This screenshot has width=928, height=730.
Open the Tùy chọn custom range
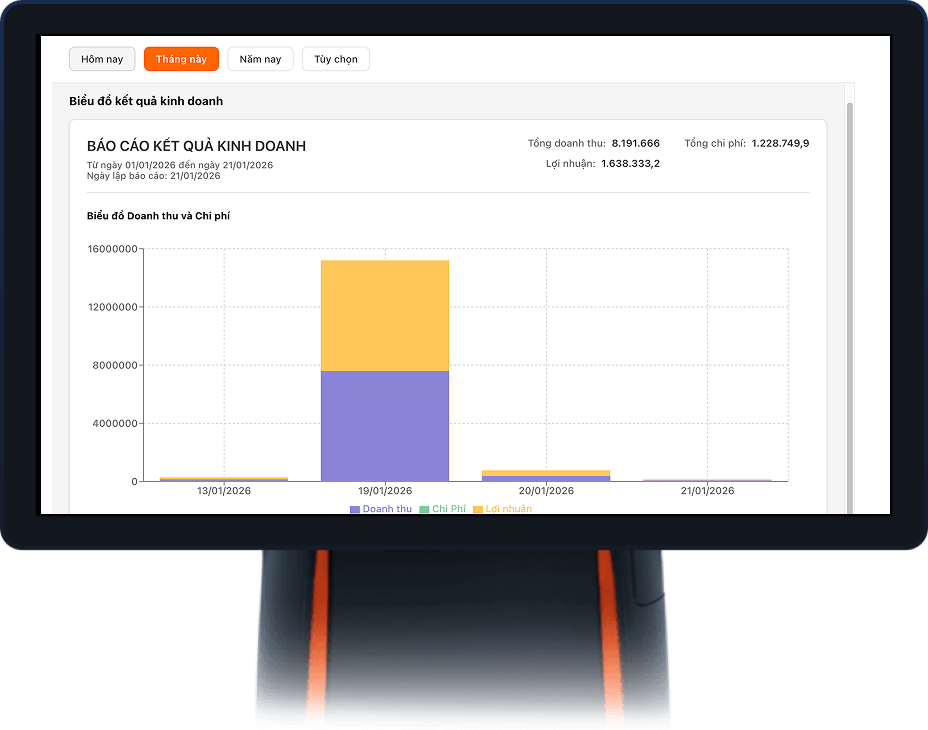[x=336, y=60]
